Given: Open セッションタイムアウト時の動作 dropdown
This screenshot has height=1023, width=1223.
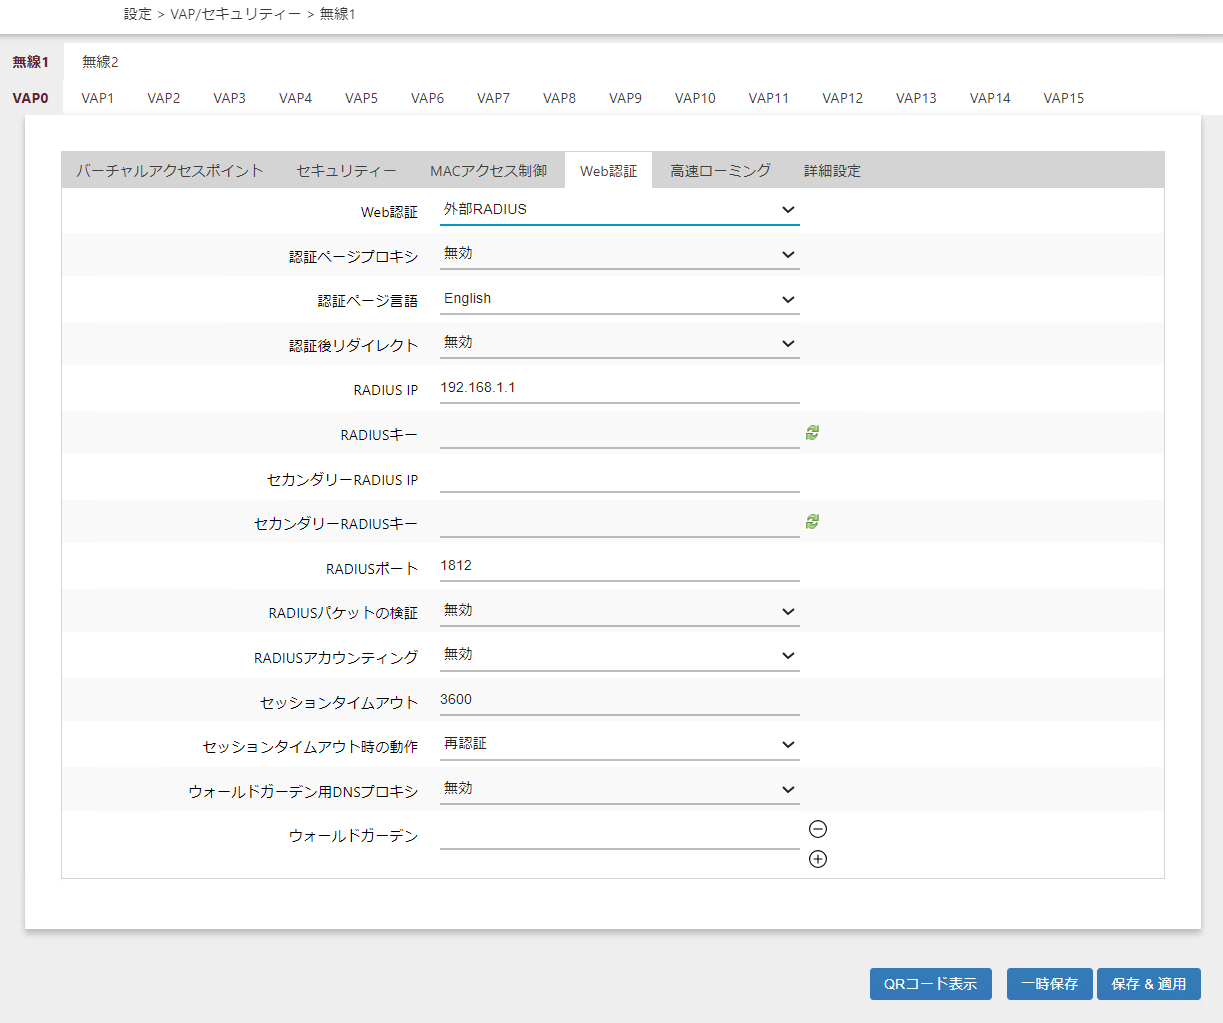Looking at the screenshot, I should click(x=620, y=744).
